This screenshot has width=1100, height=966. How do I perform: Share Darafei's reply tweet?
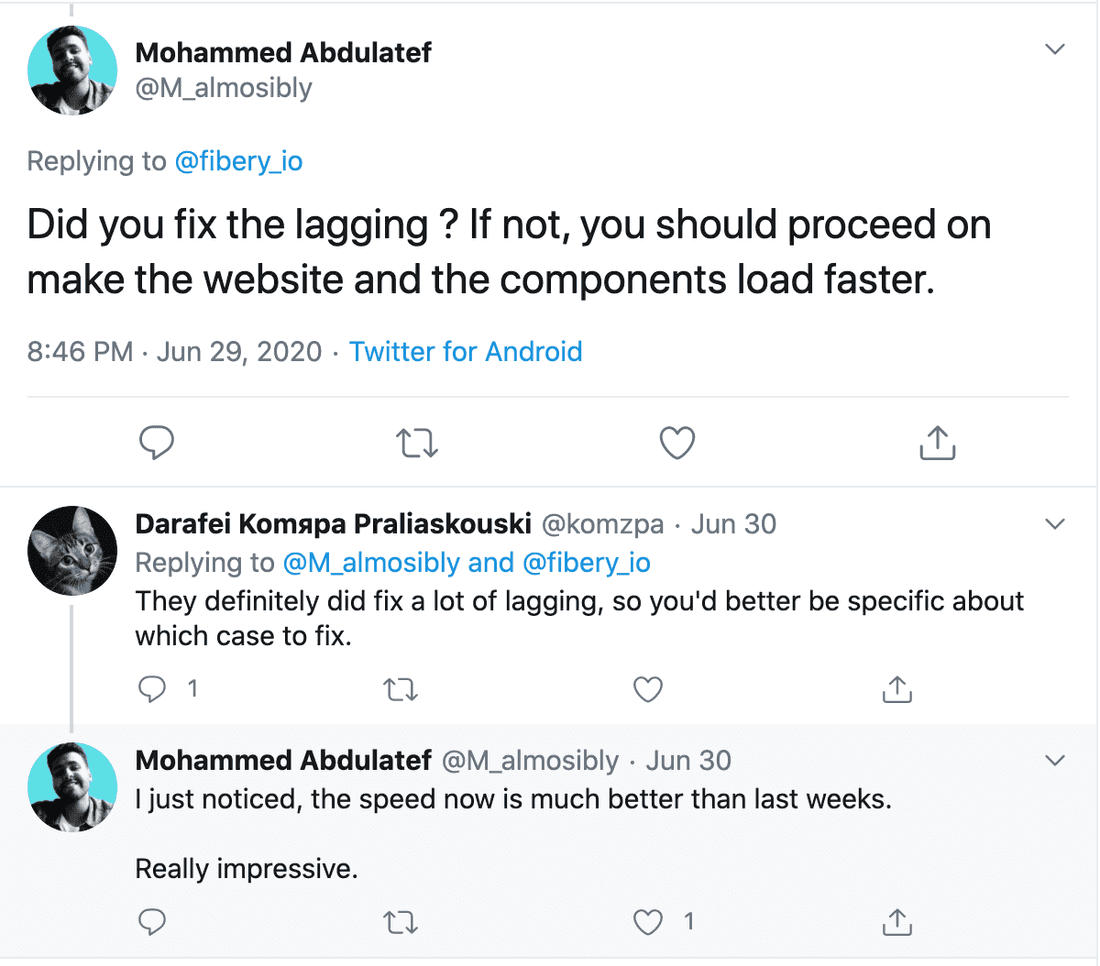897,688
